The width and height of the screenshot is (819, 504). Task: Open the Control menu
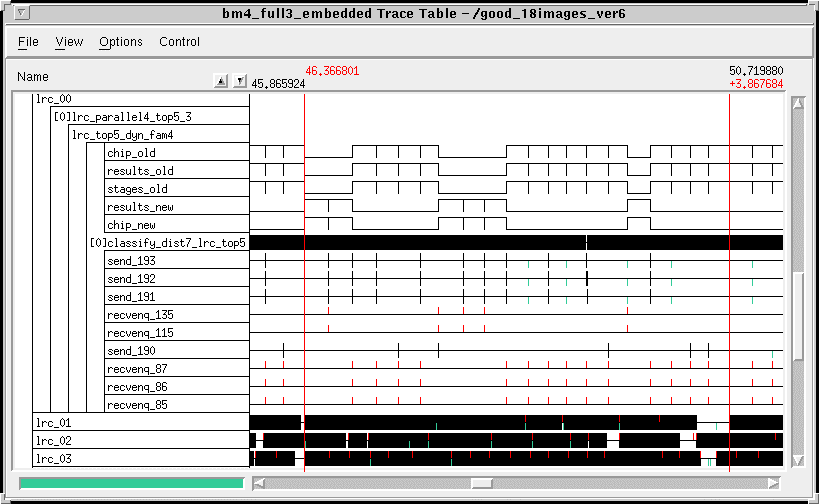(x=179, y=42)
